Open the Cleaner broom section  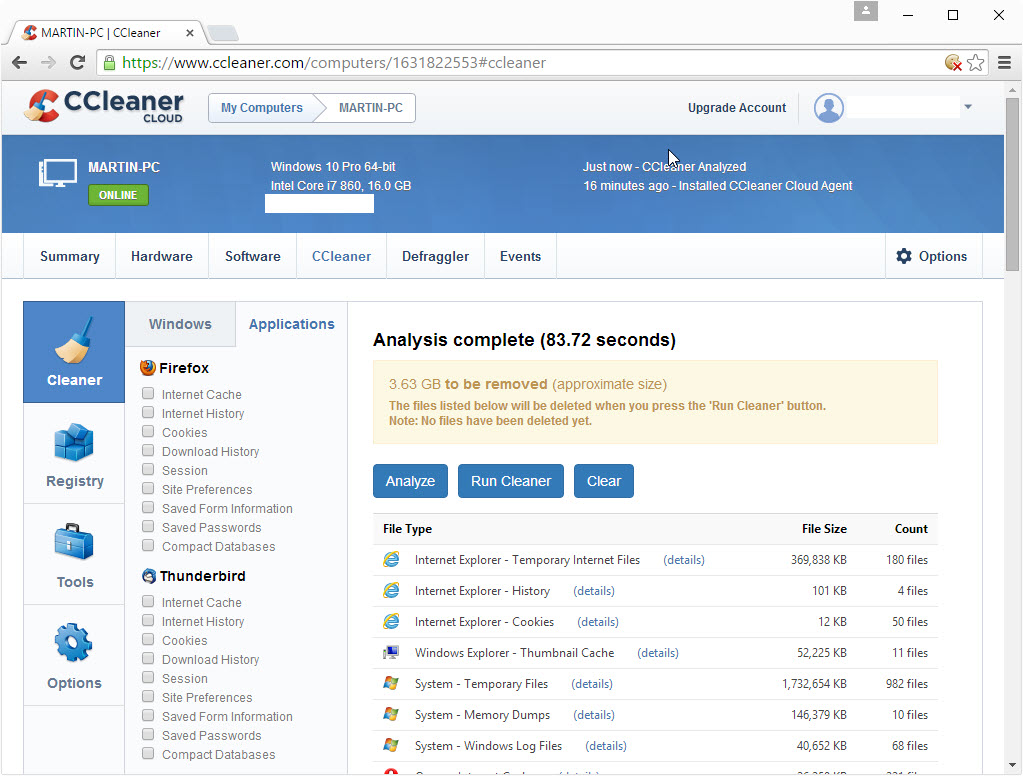(x=74, y=352)
